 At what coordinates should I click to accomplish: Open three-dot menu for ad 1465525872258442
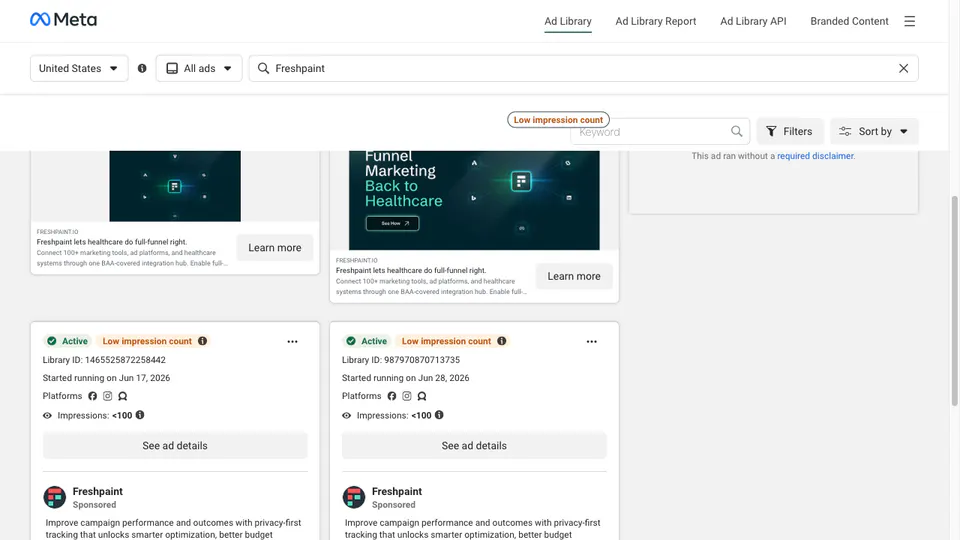tap(292, 342)
